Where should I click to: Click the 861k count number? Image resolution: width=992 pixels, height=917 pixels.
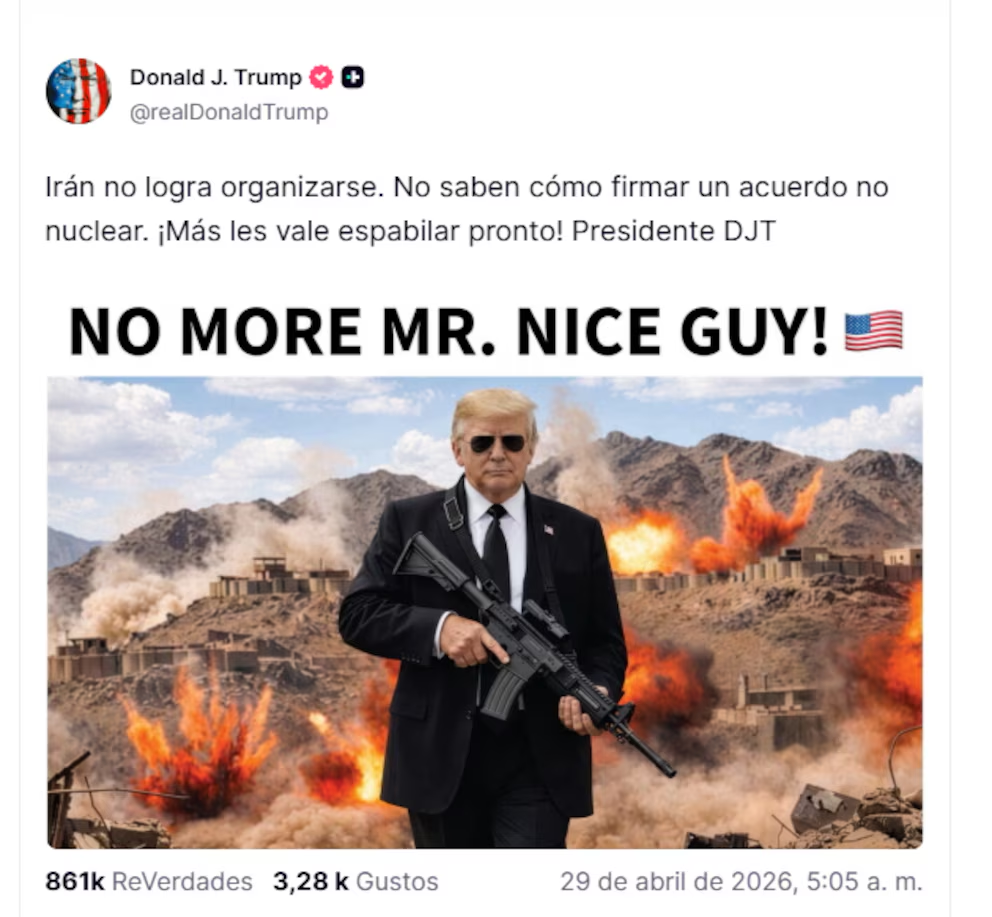click(75, 881)
